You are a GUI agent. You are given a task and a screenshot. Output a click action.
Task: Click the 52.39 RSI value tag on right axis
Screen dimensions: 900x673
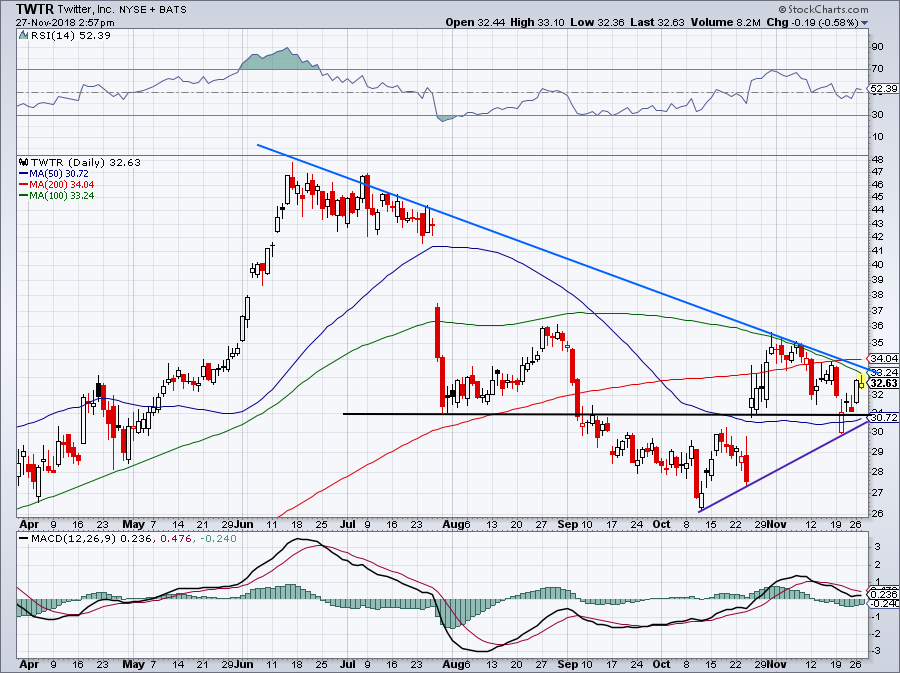click(883, 88)
